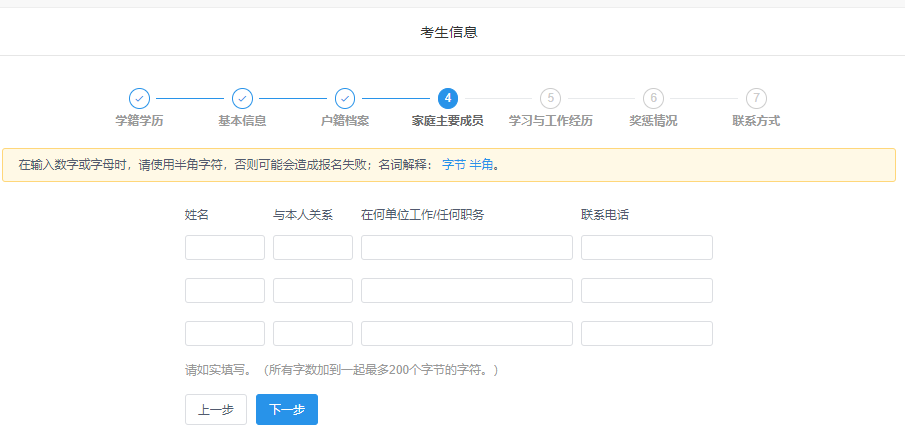The width and height of the screenshot is (905, 439).
Task: Focus the third row 联系电话 field
Action: coord(647,333)
